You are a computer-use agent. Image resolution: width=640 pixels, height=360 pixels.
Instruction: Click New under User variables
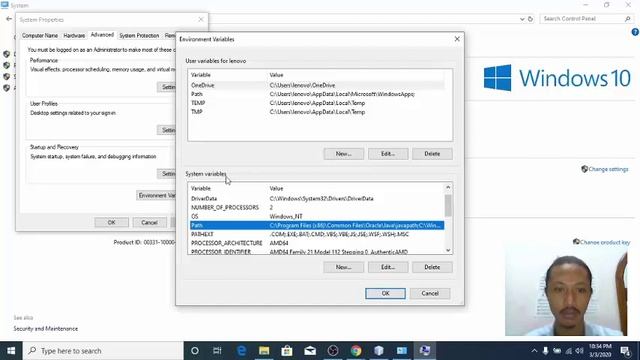[x=344, y=154]
